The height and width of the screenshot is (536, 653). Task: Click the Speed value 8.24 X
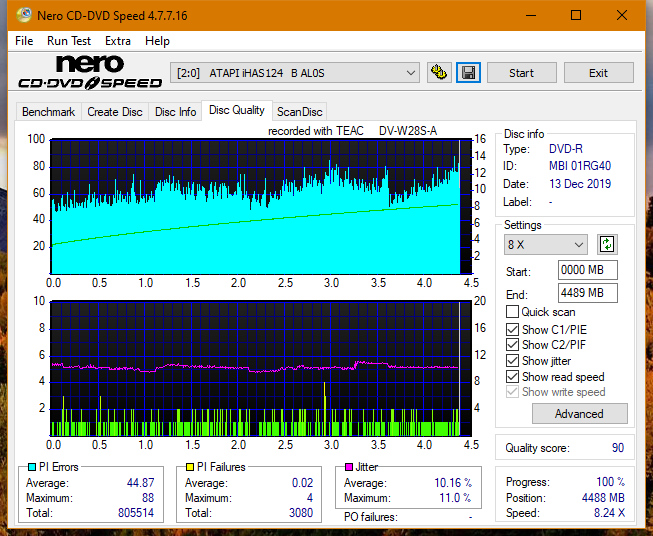609,513
